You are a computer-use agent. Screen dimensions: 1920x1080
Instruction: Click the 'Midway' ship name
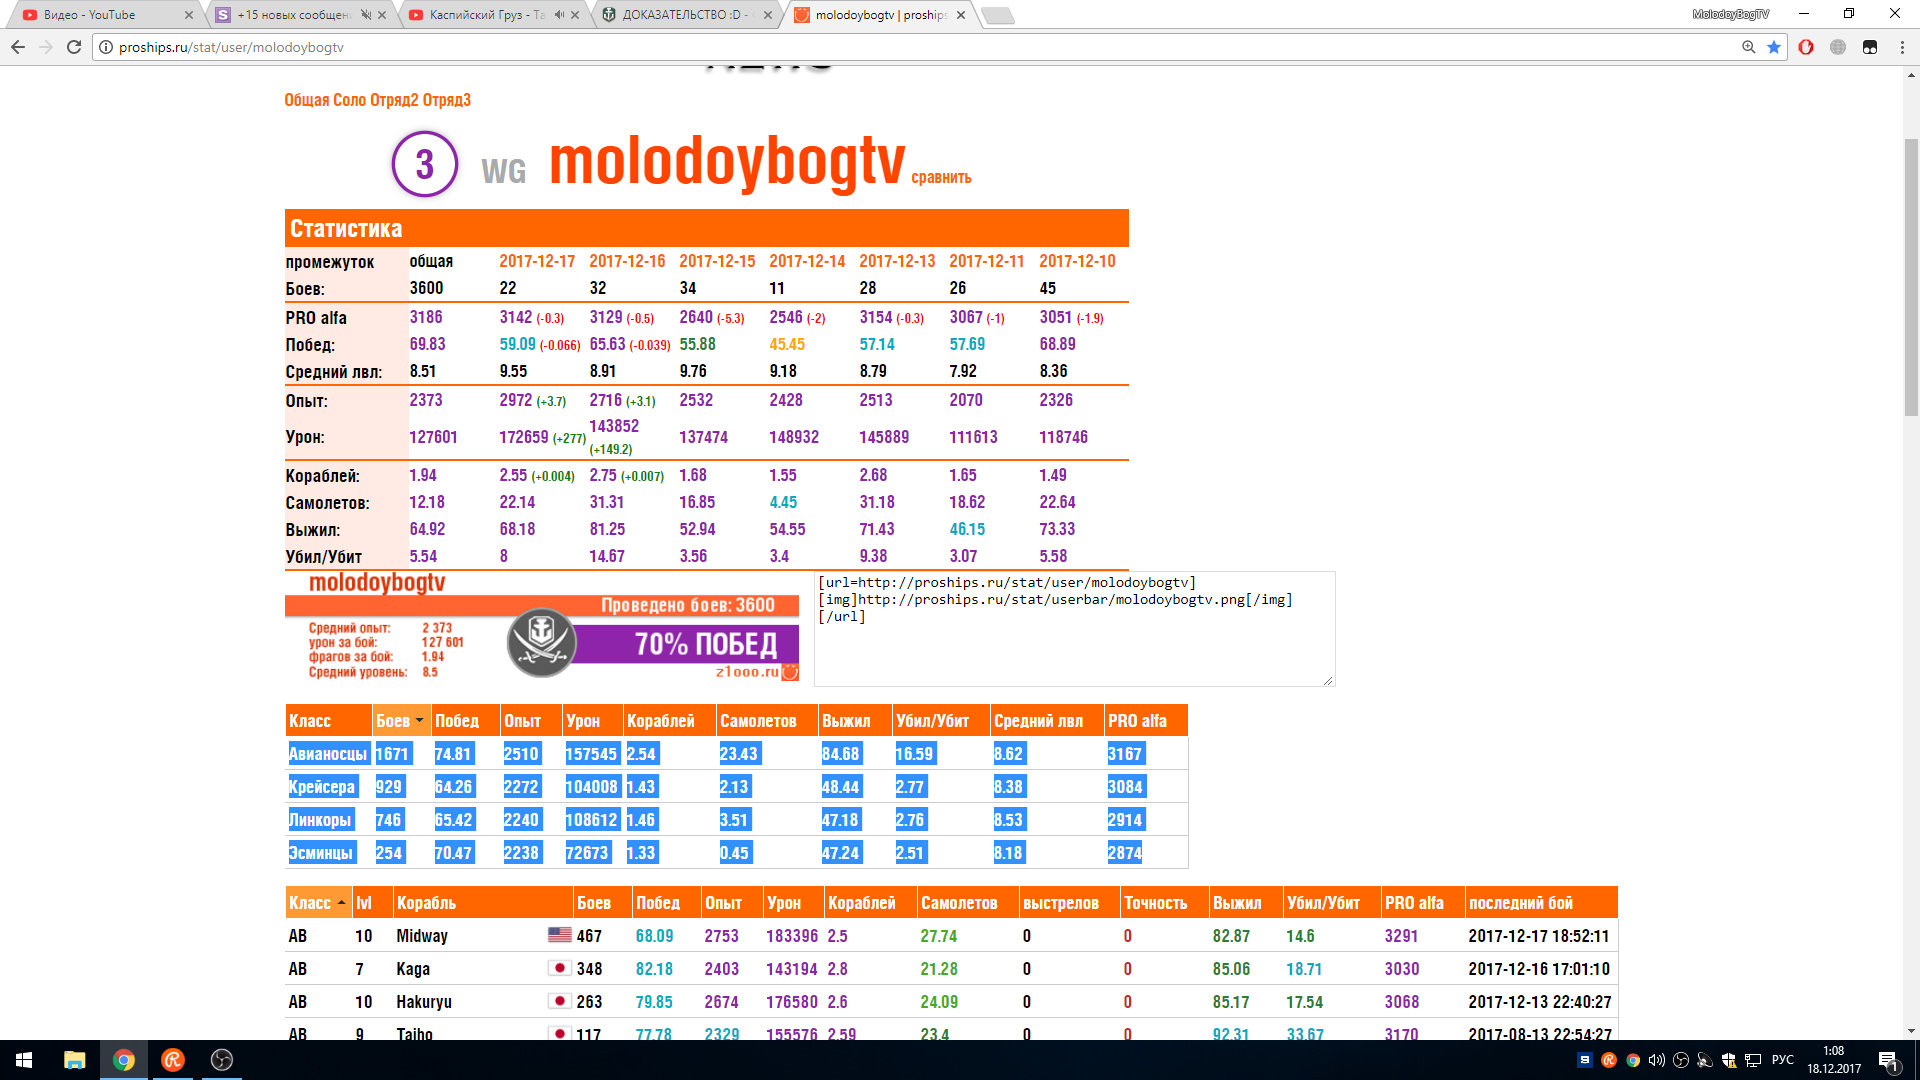click(x=422, y=936)
